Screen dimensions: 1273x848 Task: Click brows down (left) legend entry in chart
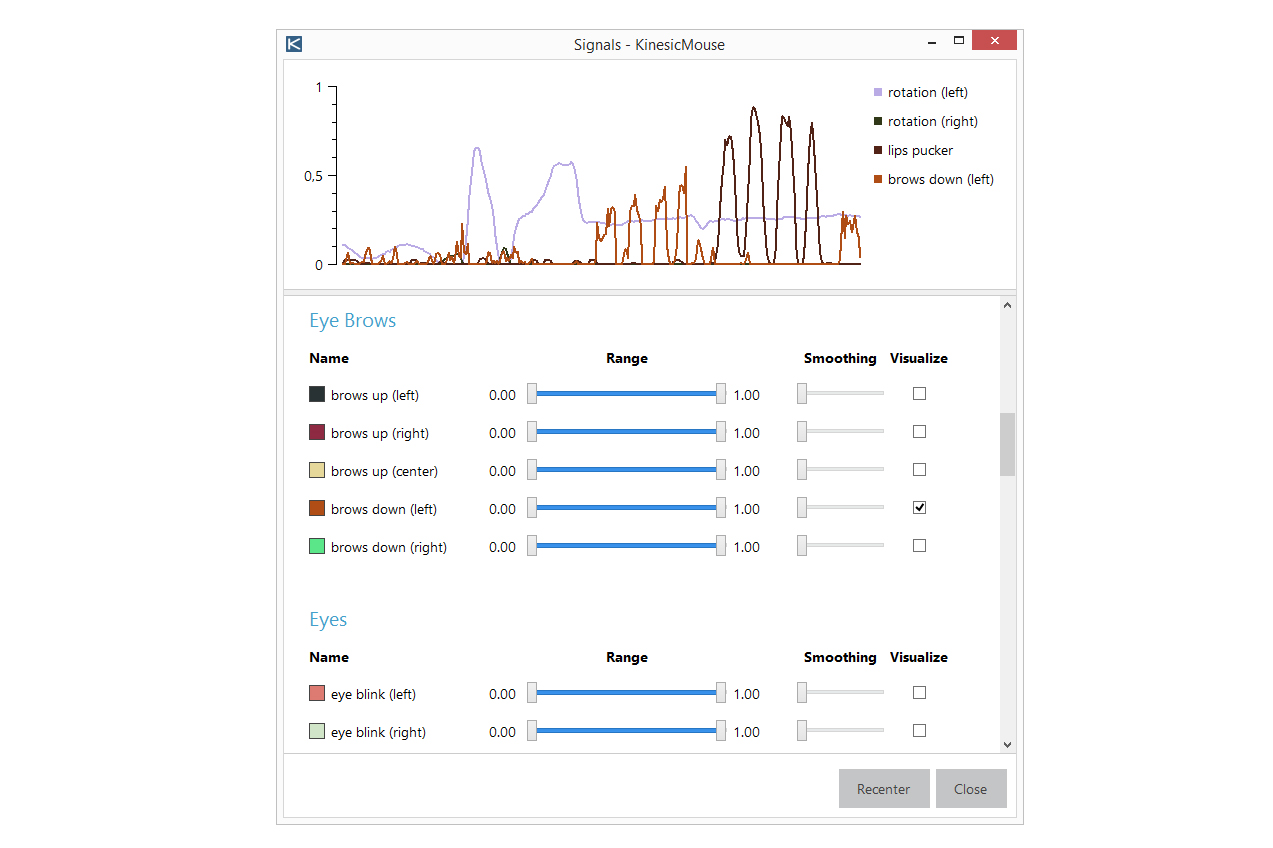pyautogui.click(x=934, y=179)
